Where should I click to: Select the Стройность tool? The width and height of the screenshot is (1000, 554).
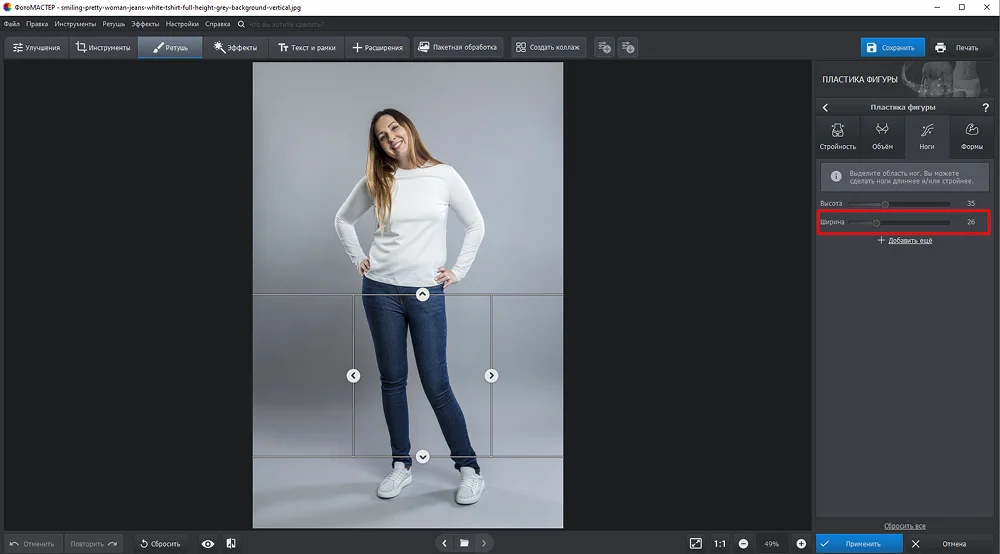point(837,136)
